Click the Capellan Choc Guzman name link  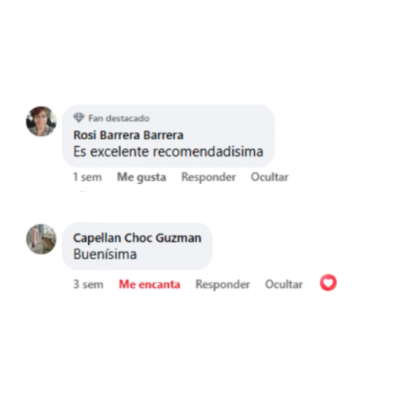[x=137, y=238]
